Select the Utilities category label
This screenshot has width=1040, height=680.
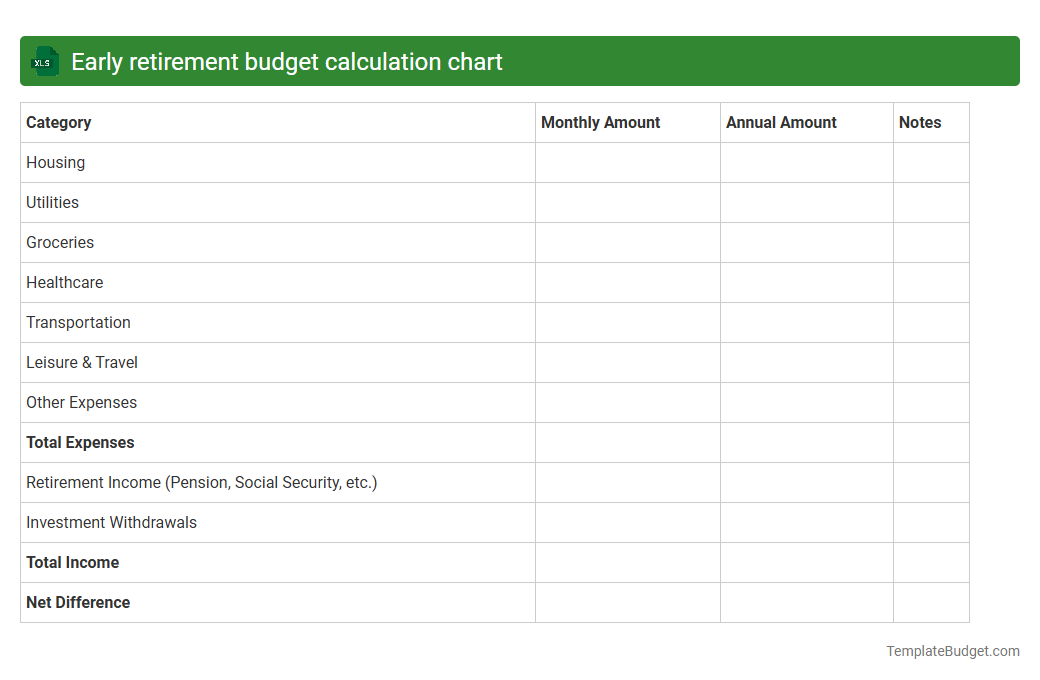tap(52, 202)
